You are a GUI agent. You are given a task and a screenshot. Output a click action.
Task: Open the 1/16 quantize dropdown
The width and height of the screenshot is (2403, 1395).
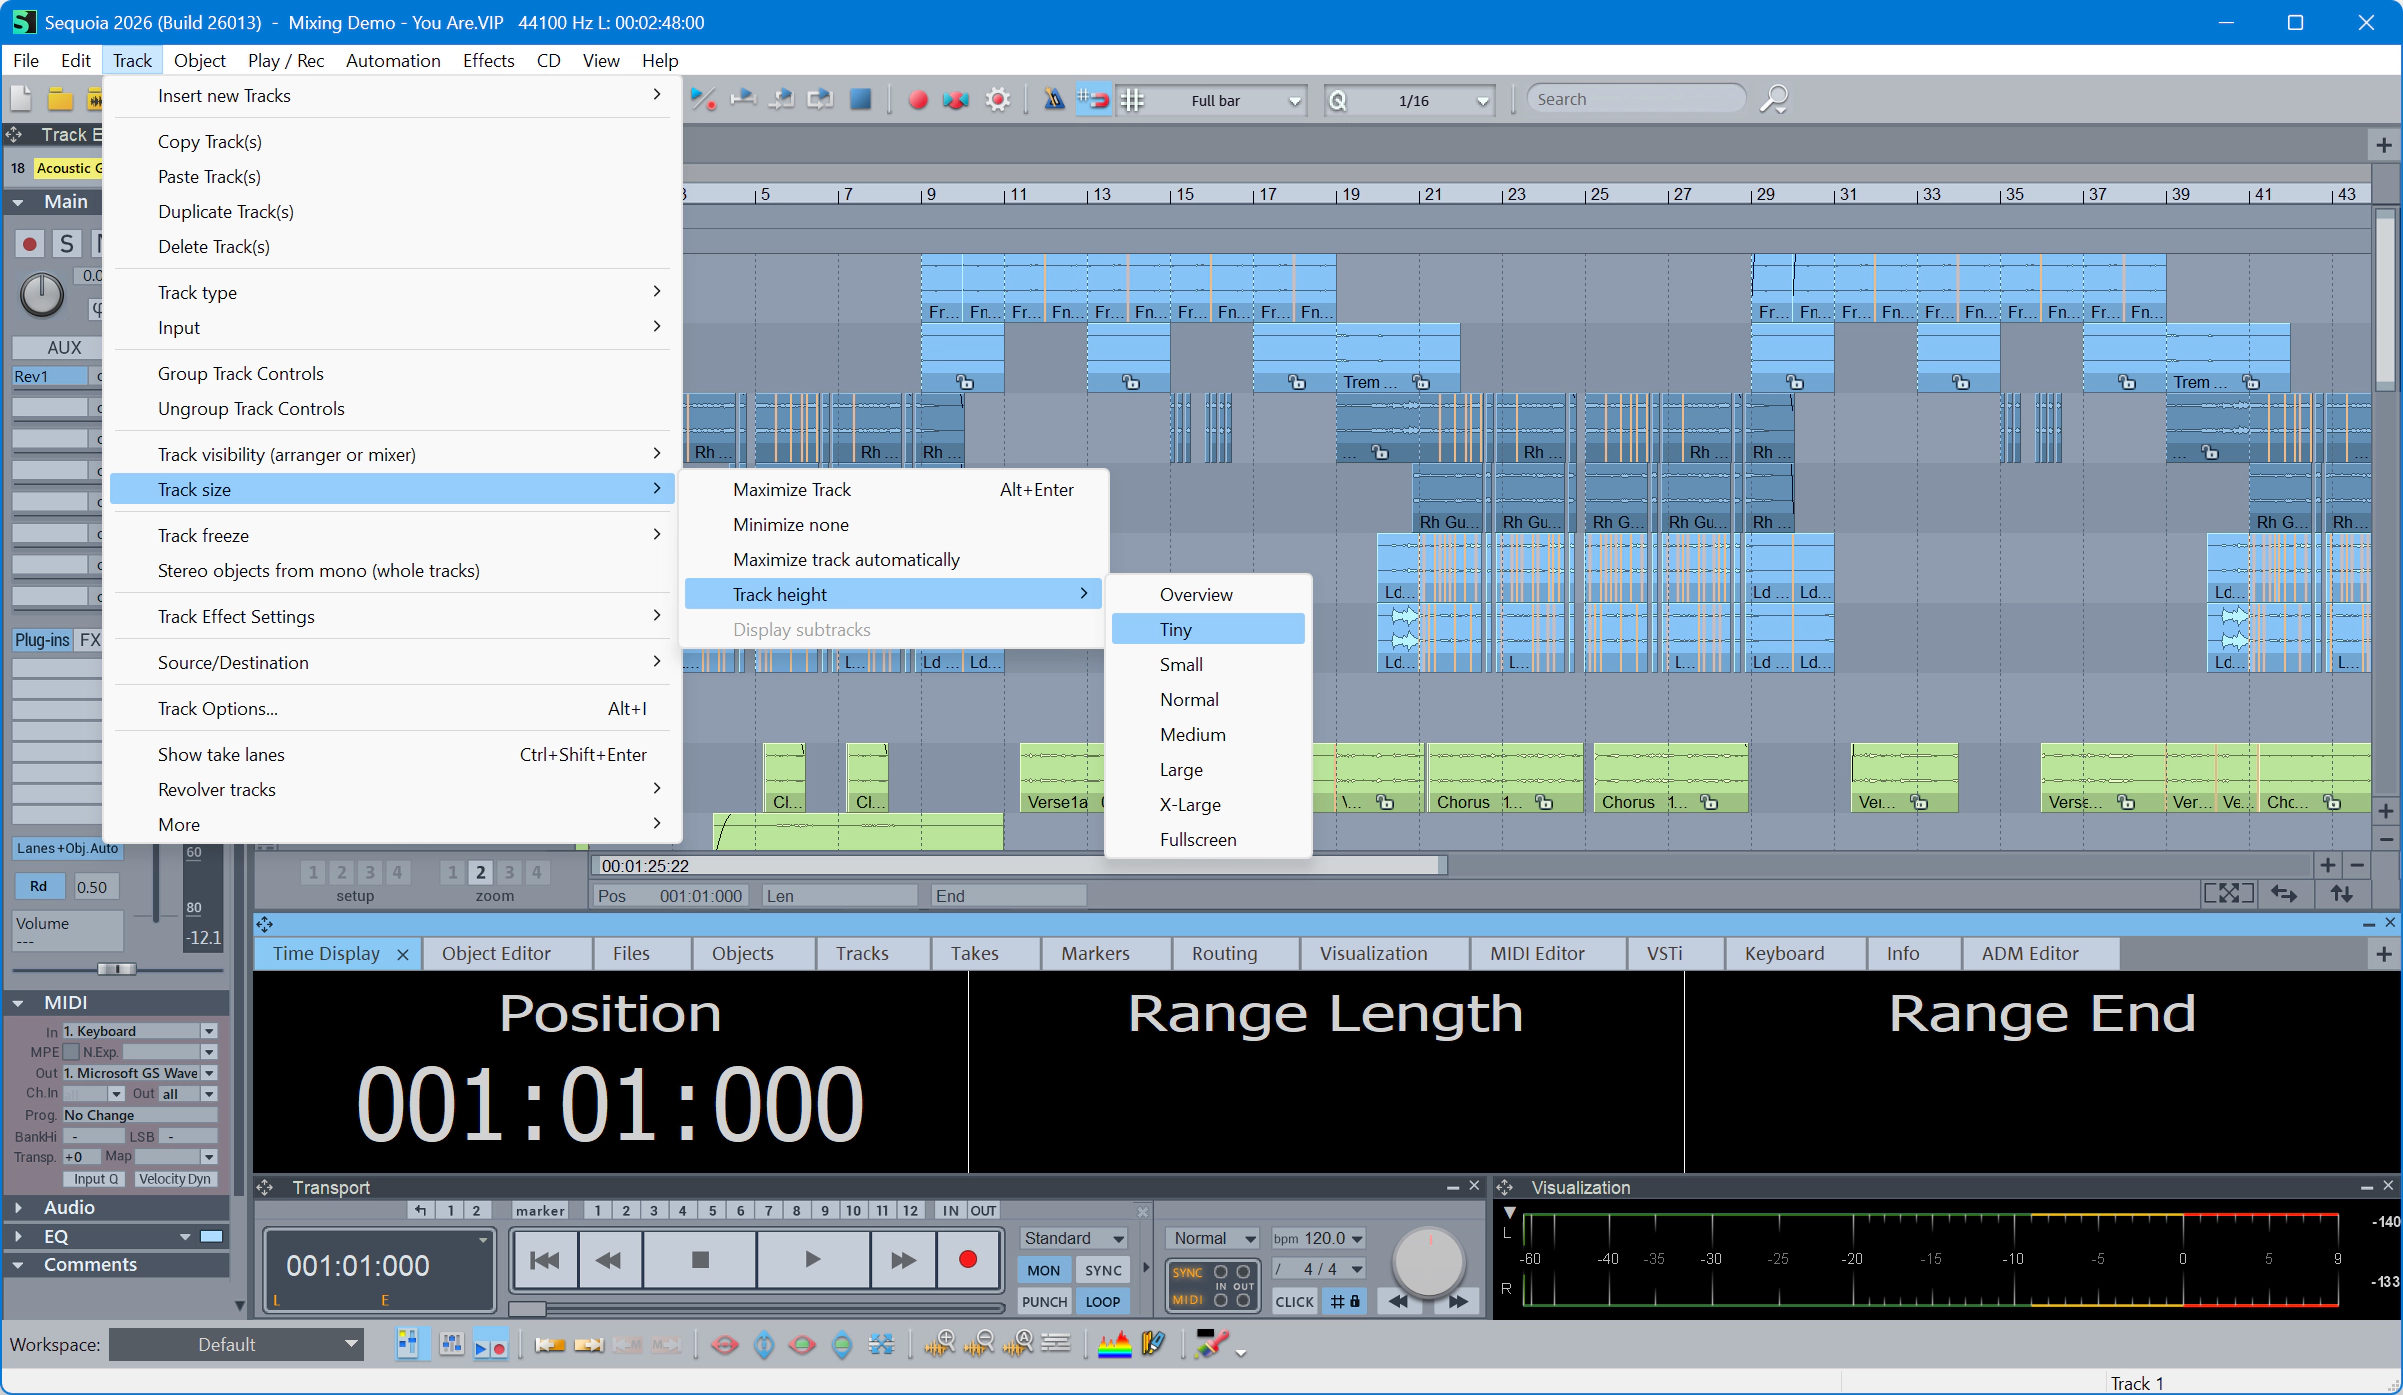pos(1410,100)
